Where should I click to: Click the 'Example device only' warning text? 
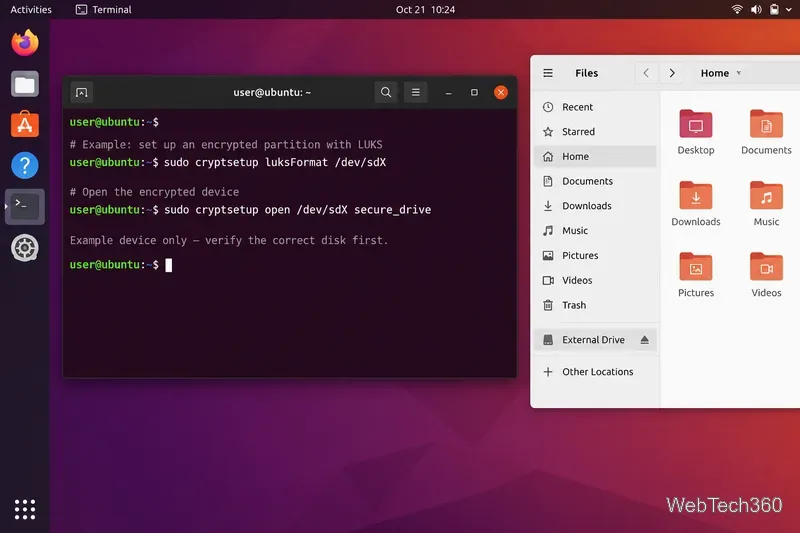229,240
